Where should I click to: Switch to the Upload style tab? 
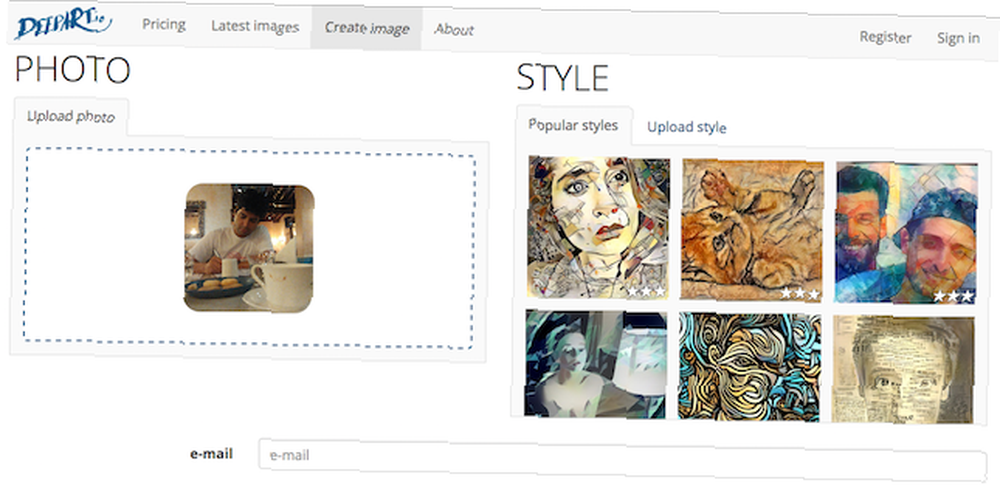coord(687,127)
